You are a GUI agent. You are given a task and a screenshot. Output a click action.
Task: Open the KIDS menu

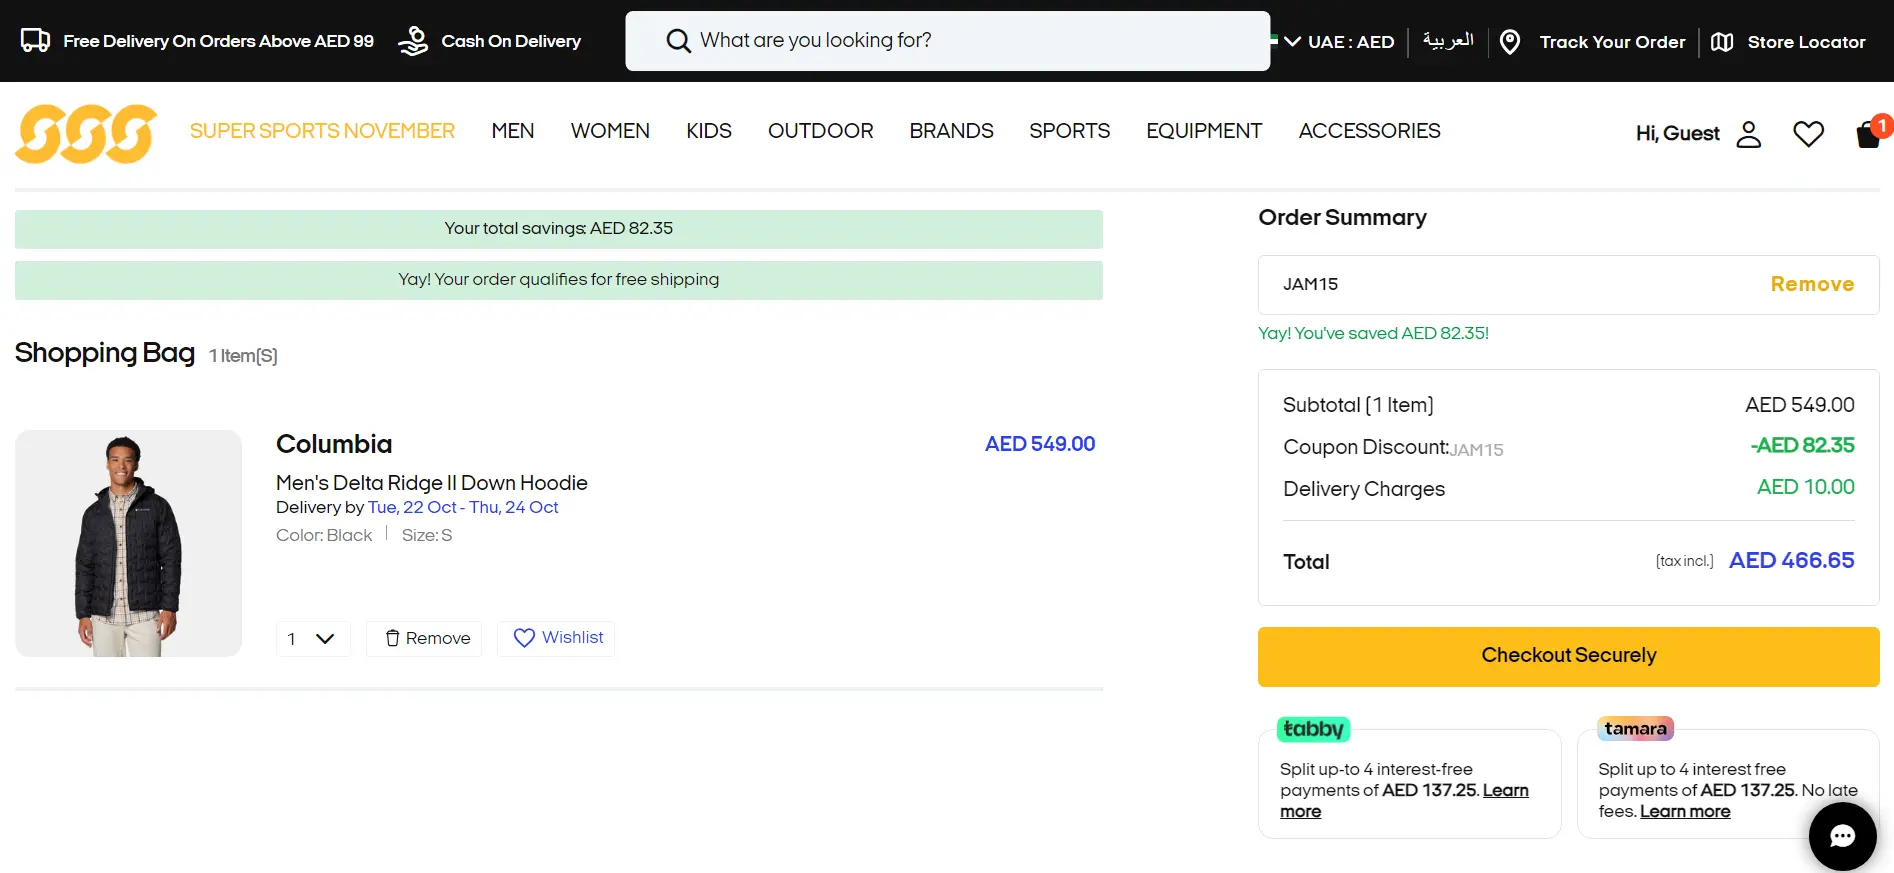pyautogui.click(x=709, y=131)
